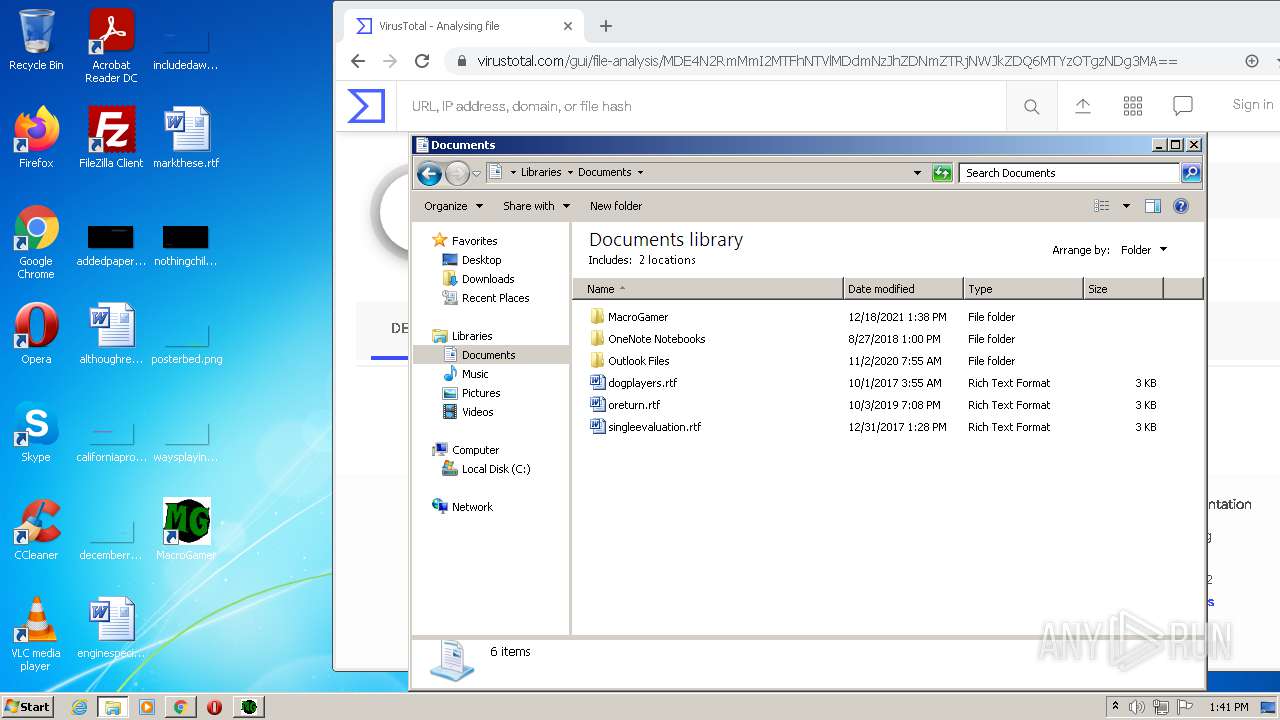Select Network in the navigation pane
This screenshot has height=720, width=1280.
(472, 507)
